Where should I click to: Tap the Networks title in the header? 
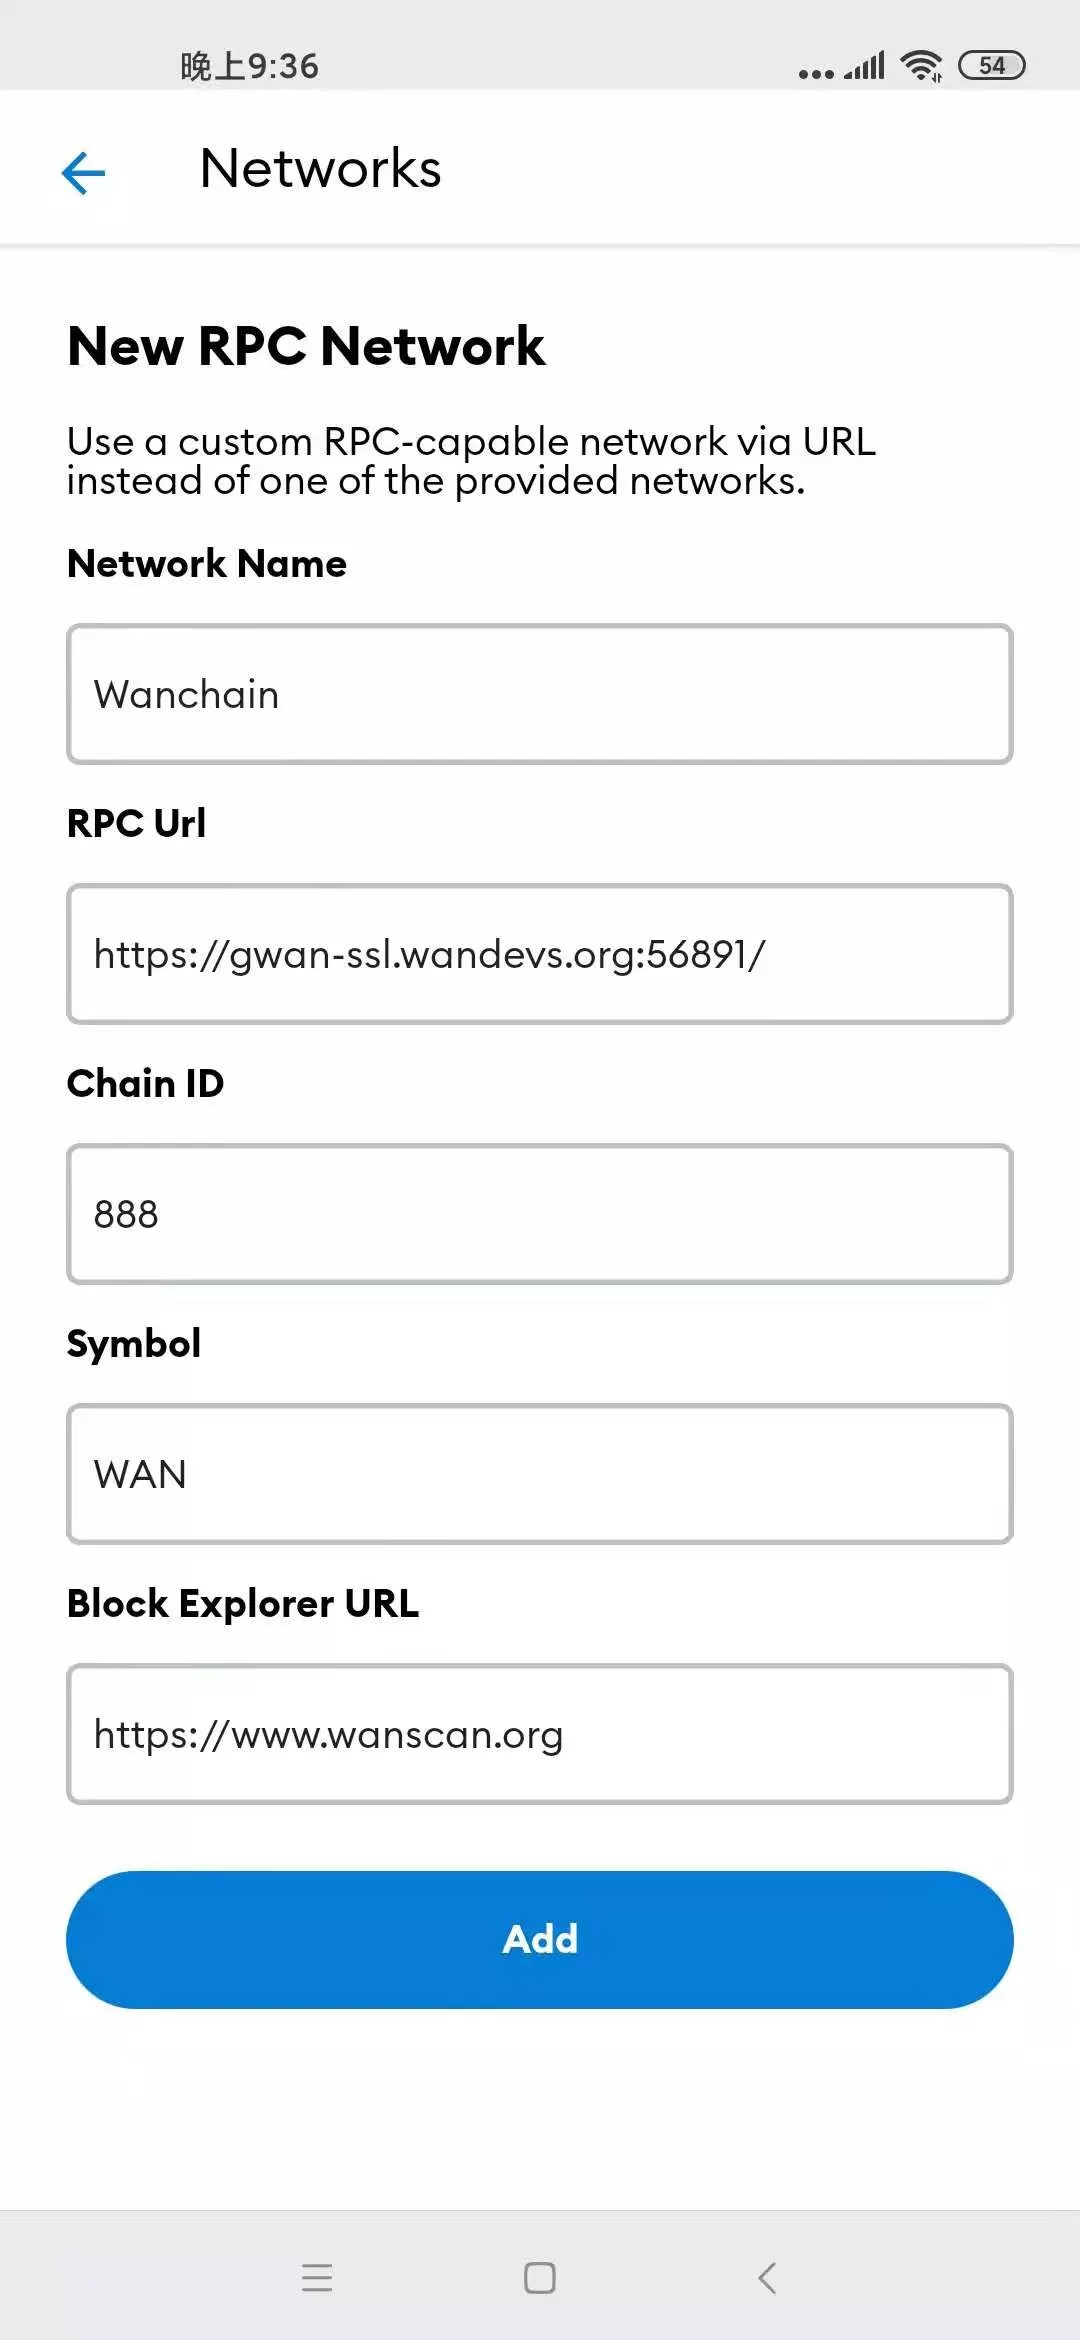pos(320,168)
